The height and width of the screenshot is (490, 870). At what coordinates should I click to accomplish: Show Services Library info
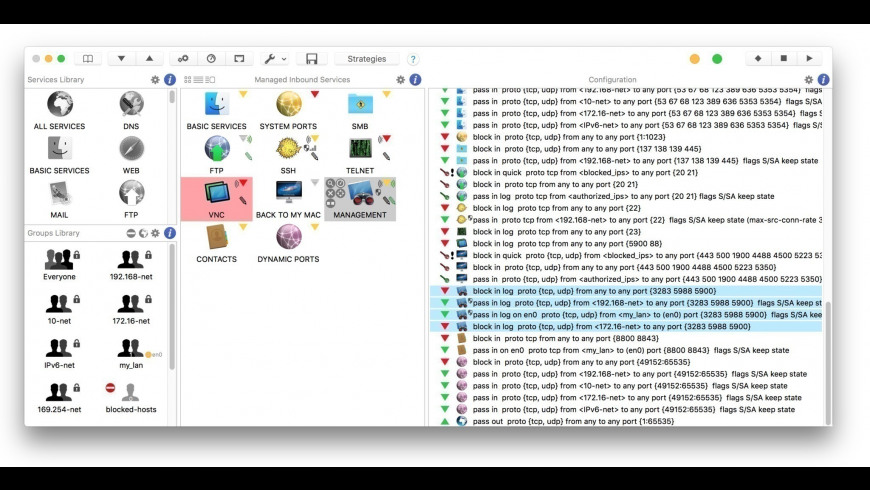tap(170, 80)
